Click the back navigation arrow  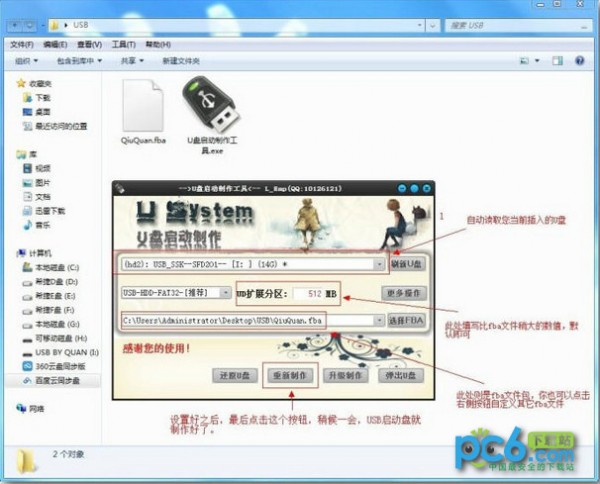point(16,25)
